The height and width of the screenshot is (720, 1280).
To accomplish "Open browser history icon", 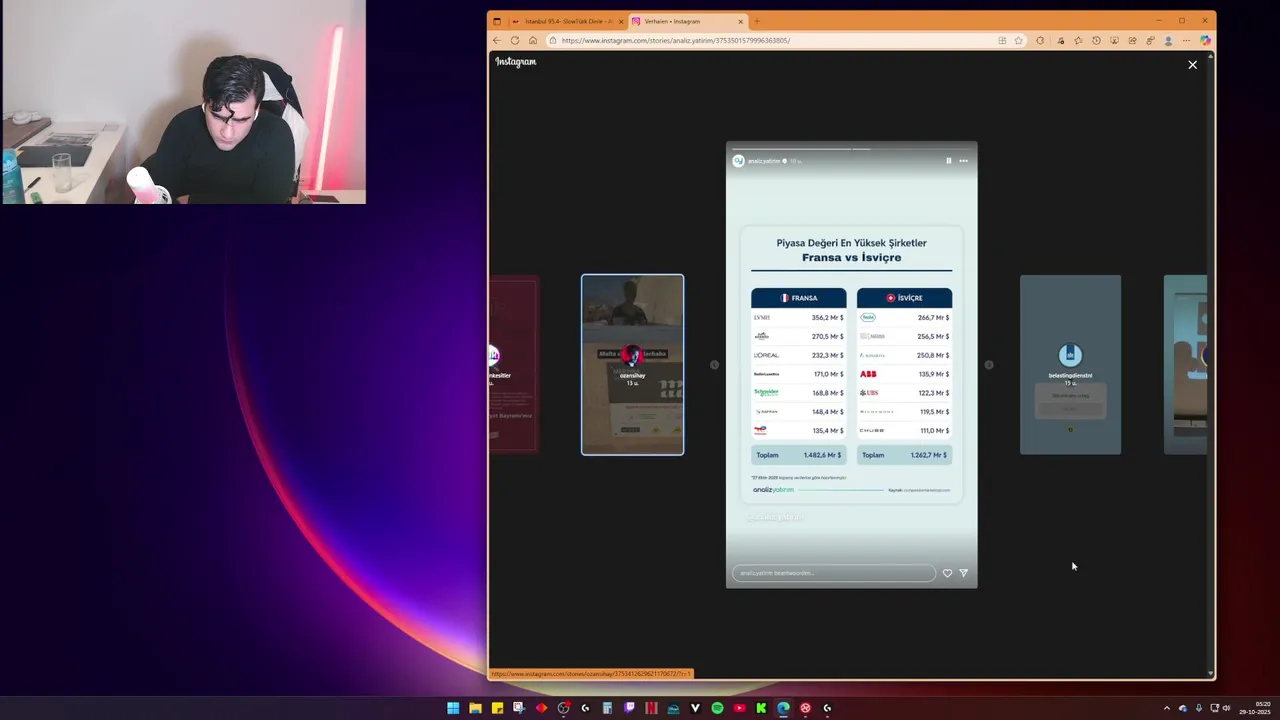I will (x=1096, y=41).
